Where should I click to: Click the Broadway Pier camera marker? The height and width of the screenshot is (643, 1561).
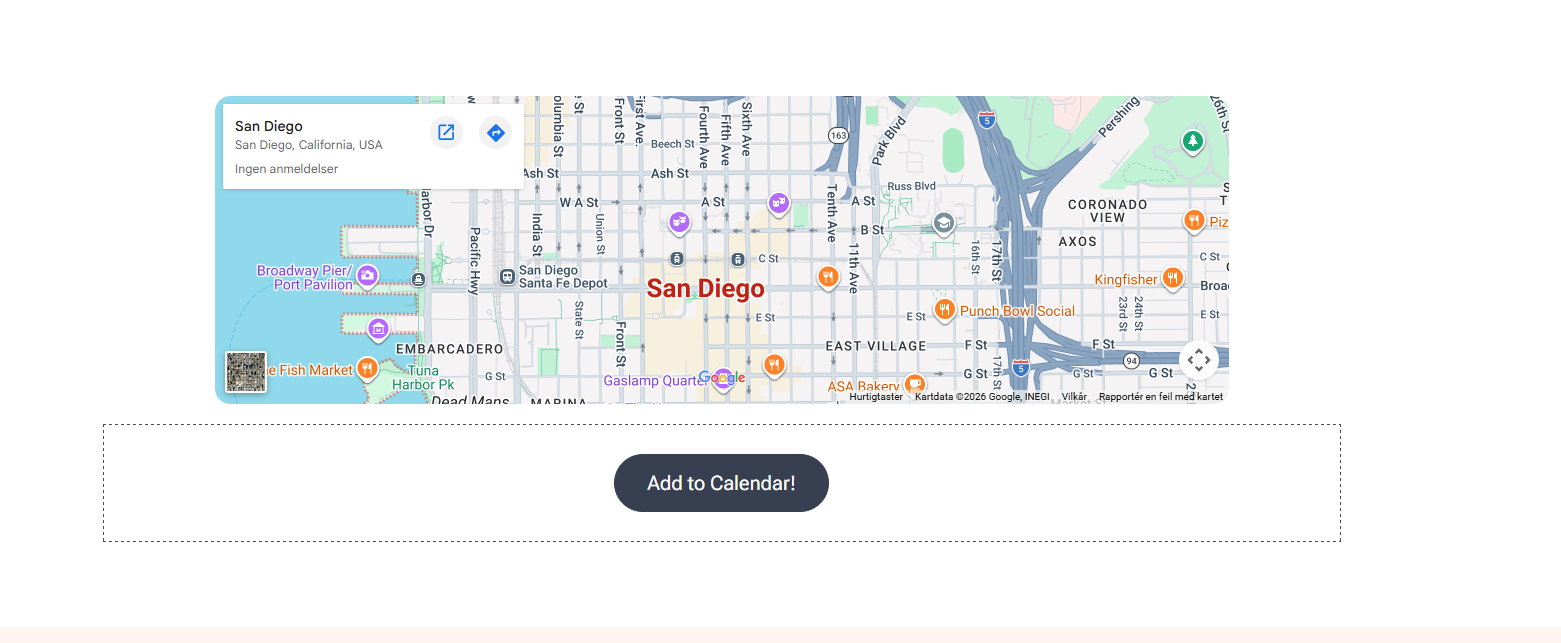click(367, 275)
